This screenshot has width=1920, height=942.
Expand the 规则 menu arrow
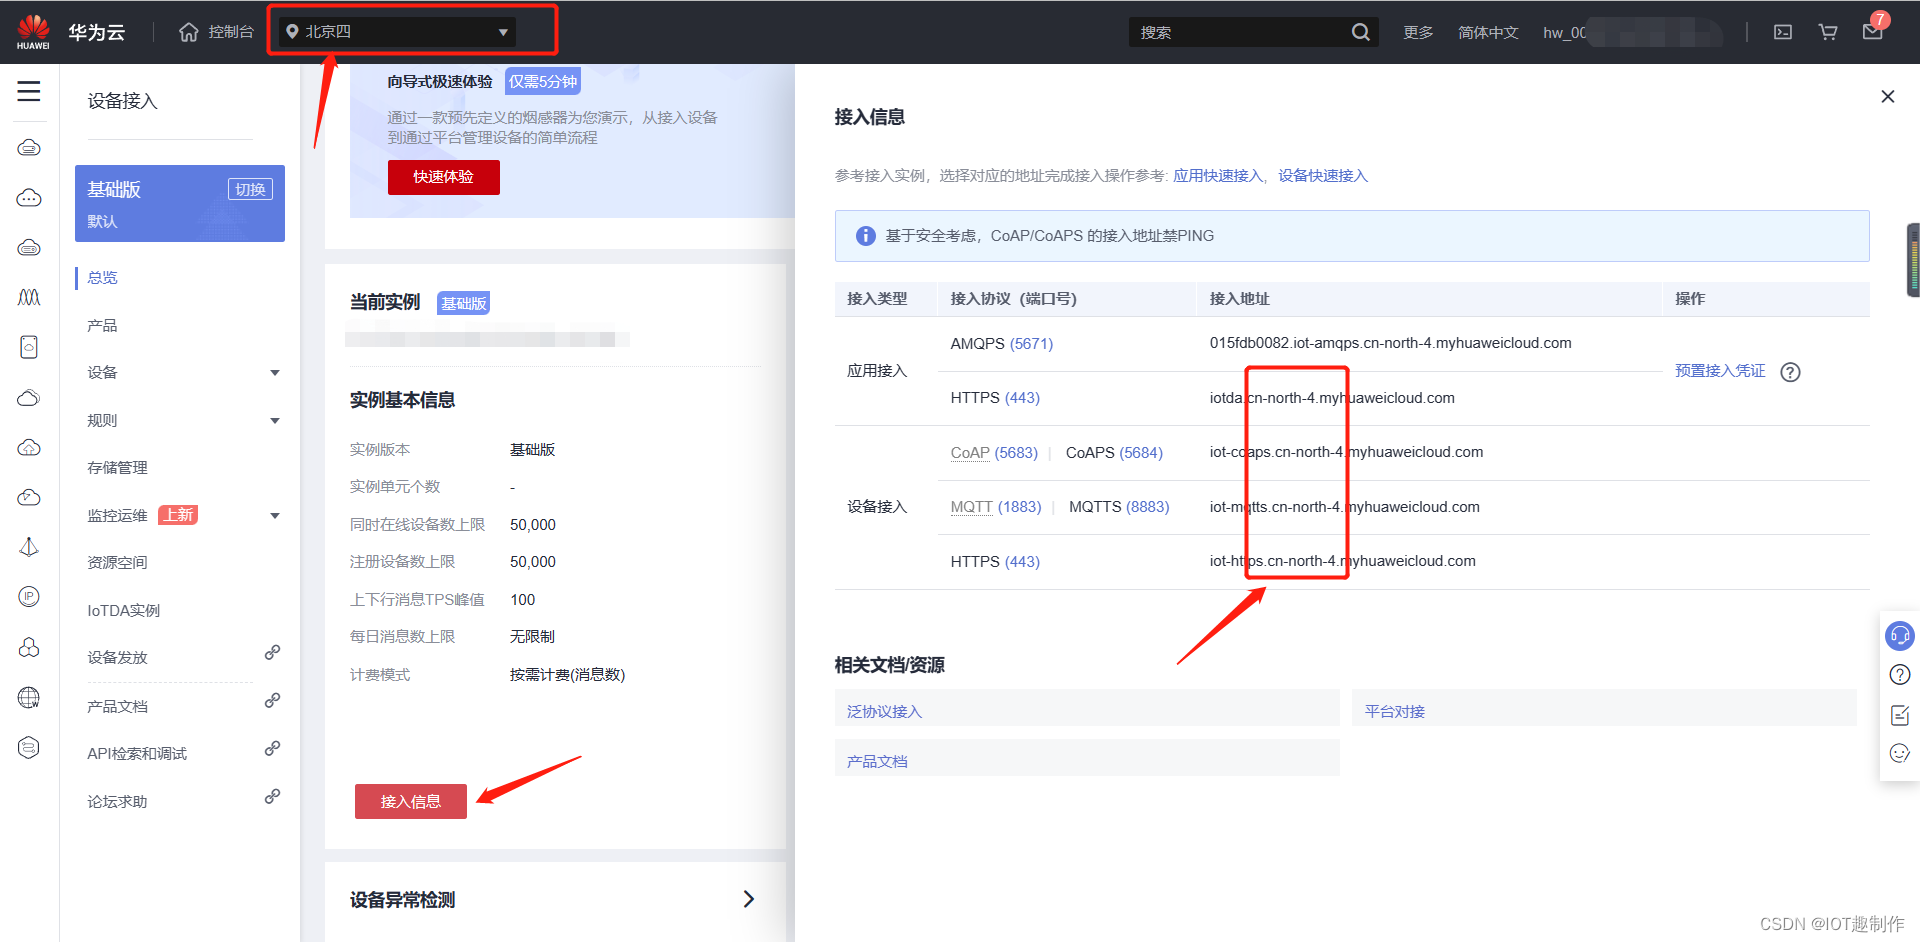[275, 421]
